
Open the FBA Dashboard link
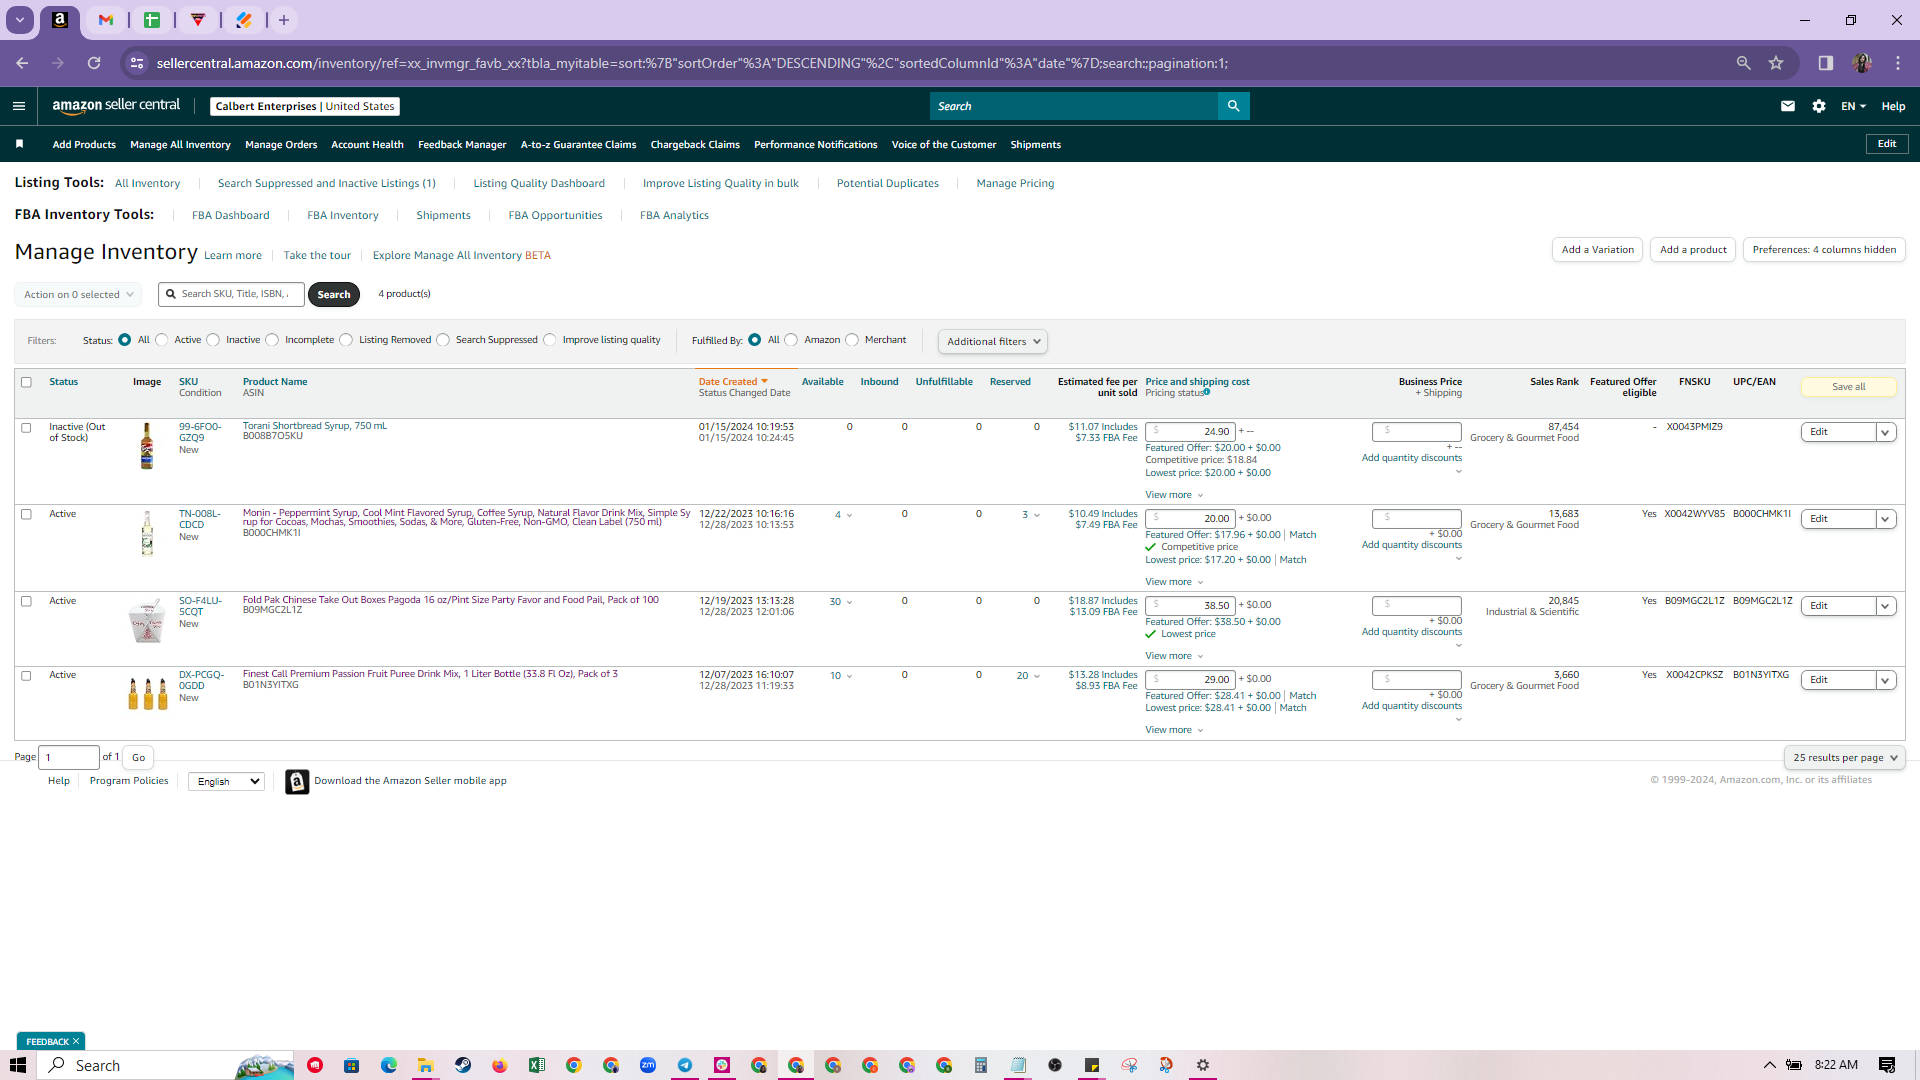point(230,216)
